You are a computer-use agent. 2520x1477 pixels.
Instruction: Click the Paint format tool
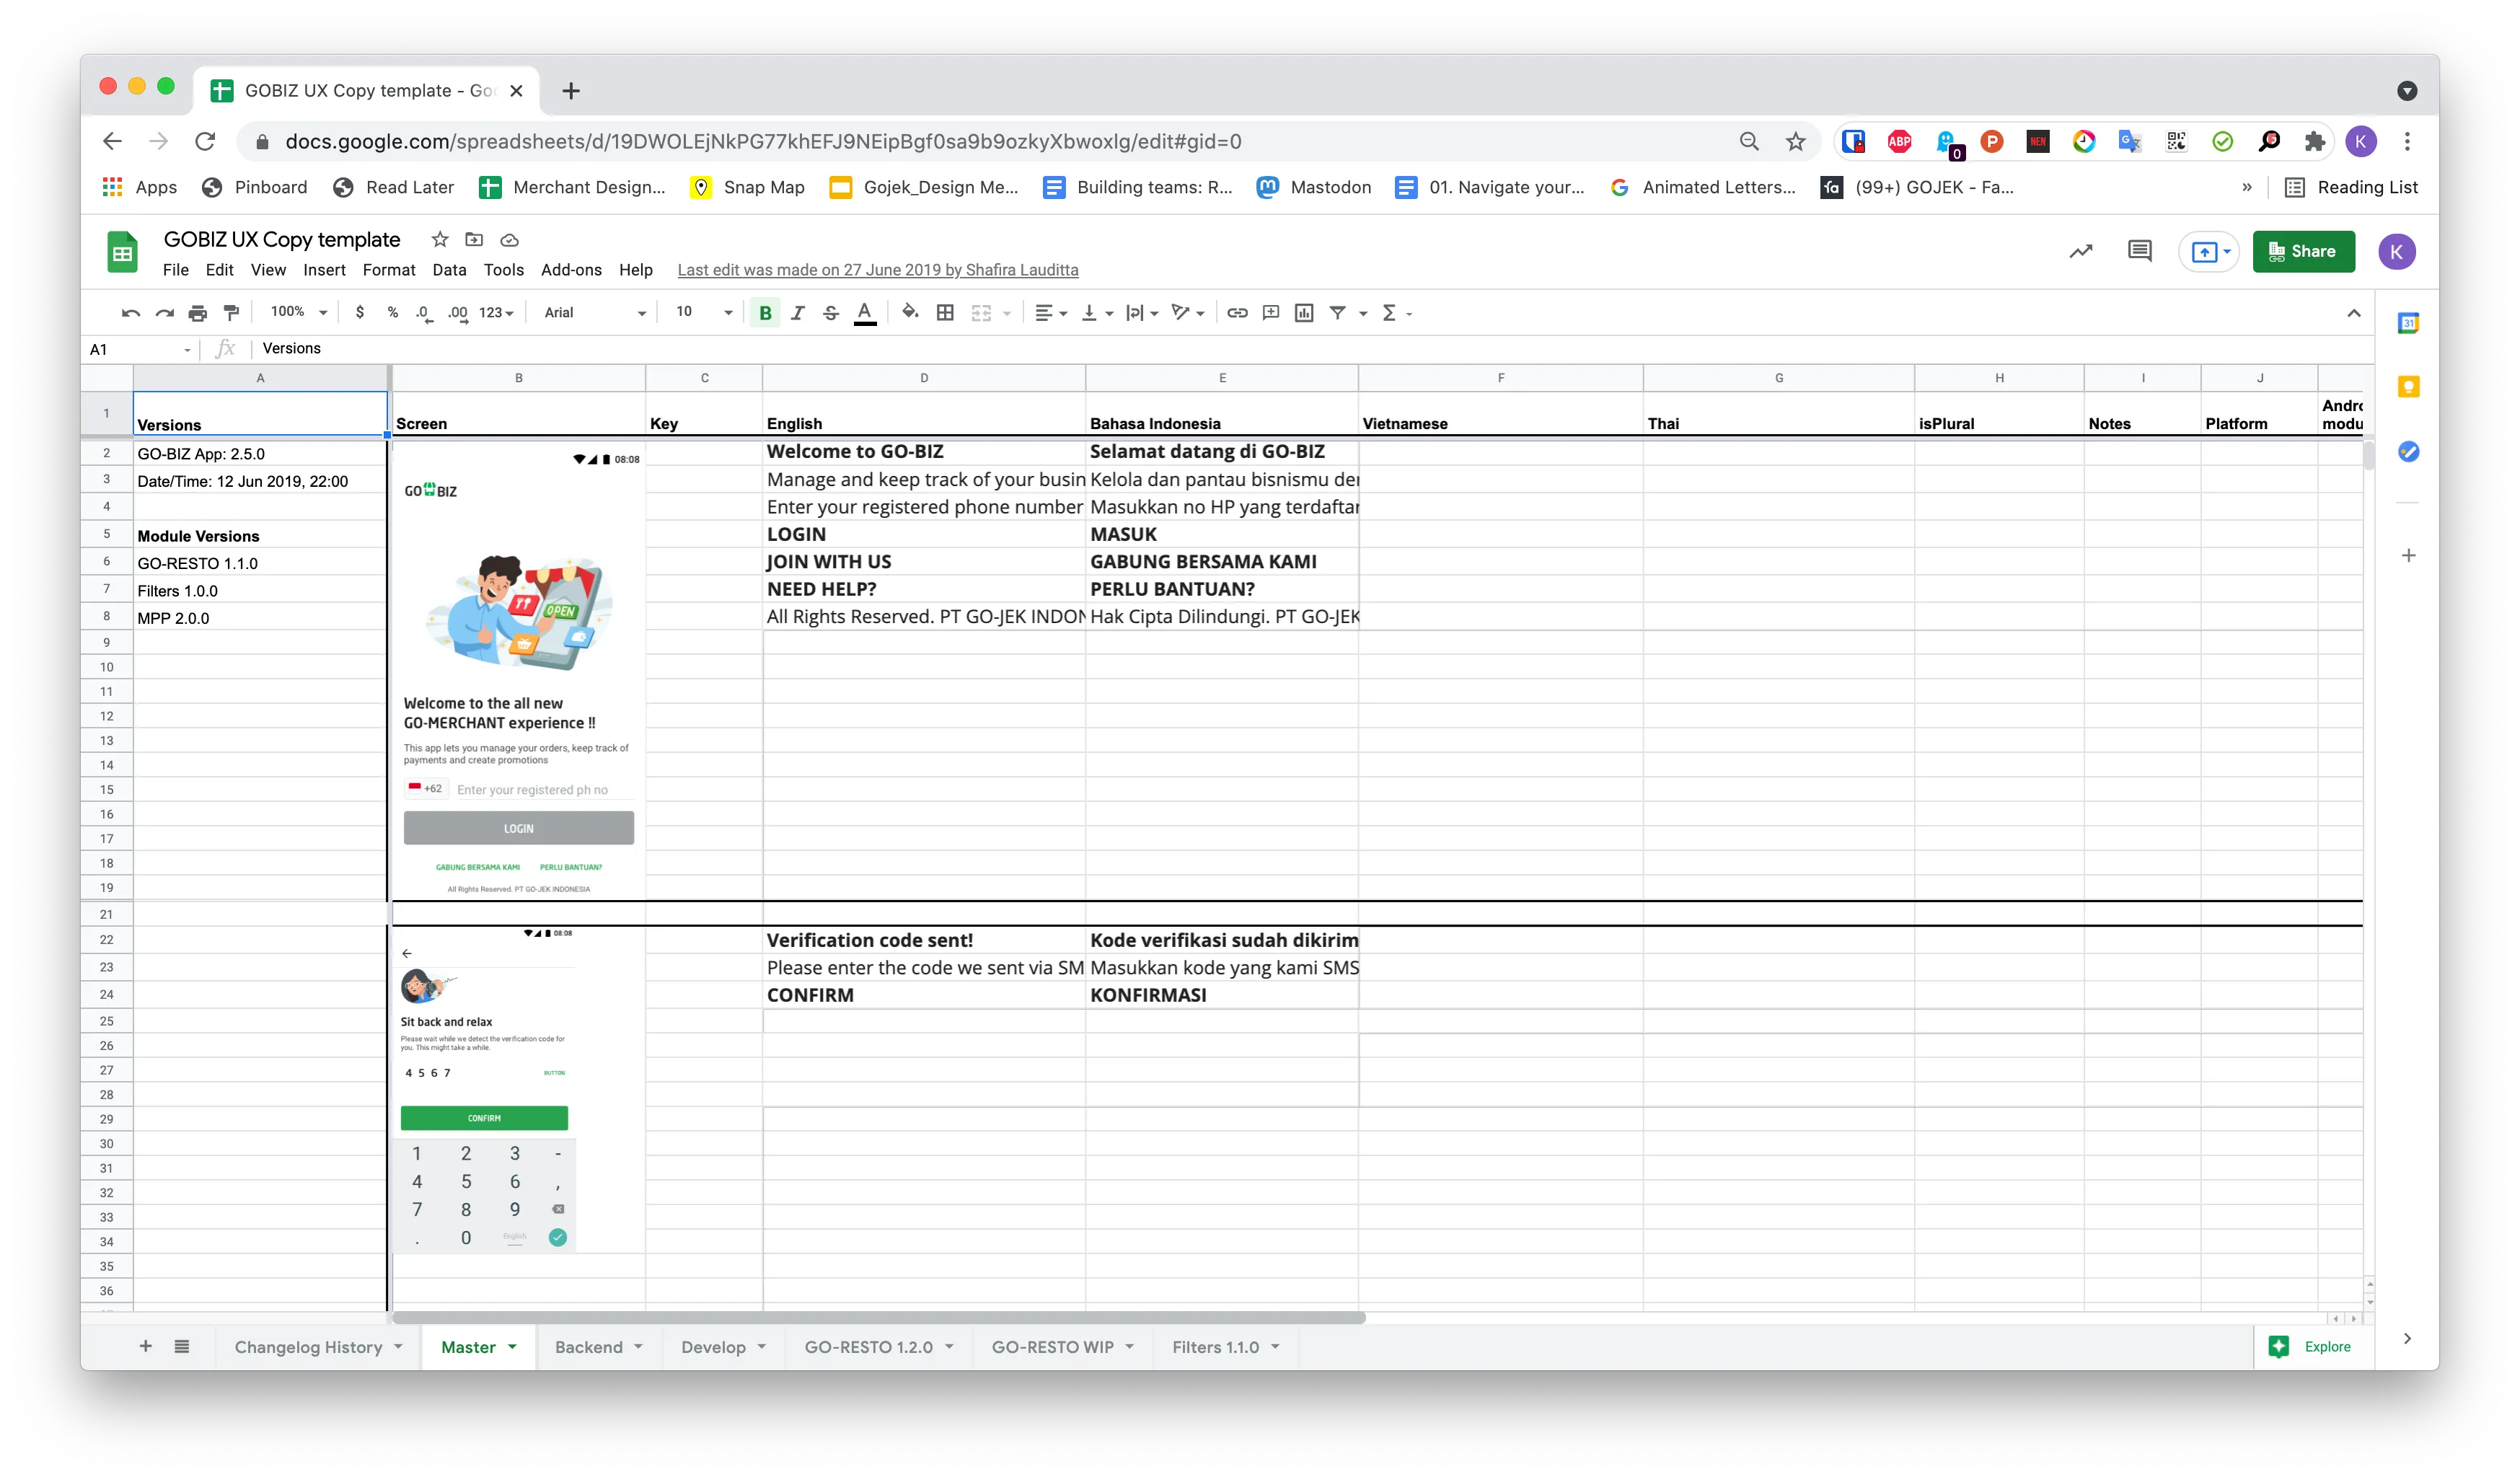(232, 312)
